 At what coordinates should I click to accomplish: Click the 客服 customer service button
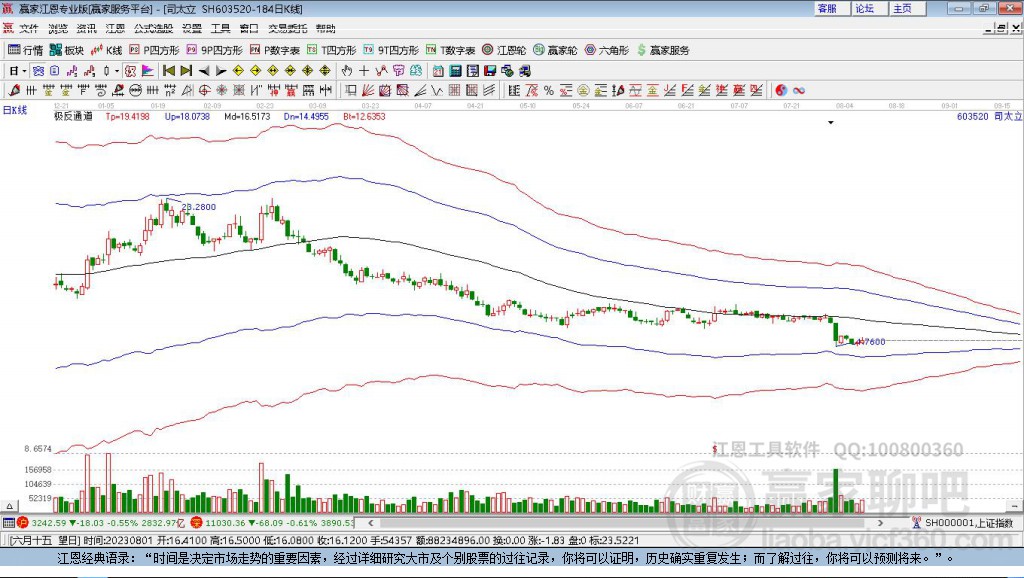(x=831, y=8)
